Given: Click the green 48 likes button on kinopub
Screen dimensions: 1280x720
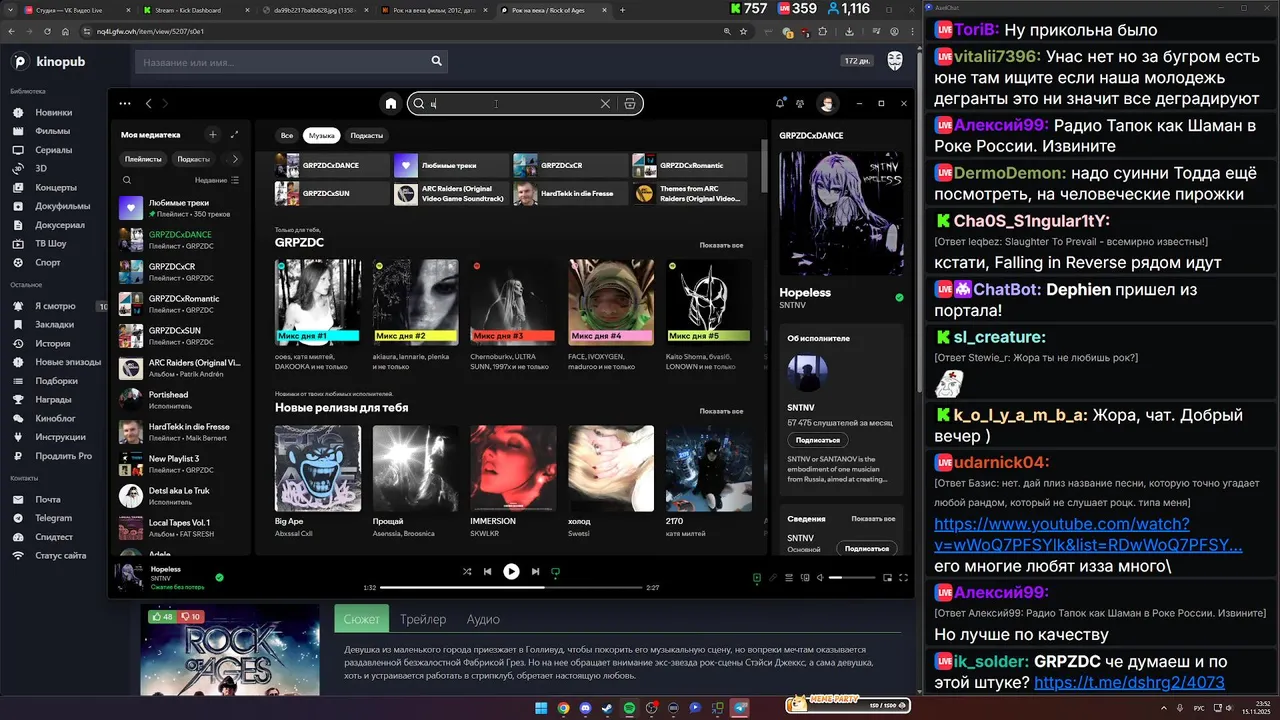Looking at the screenshot, I should click(x=161, y=617).
